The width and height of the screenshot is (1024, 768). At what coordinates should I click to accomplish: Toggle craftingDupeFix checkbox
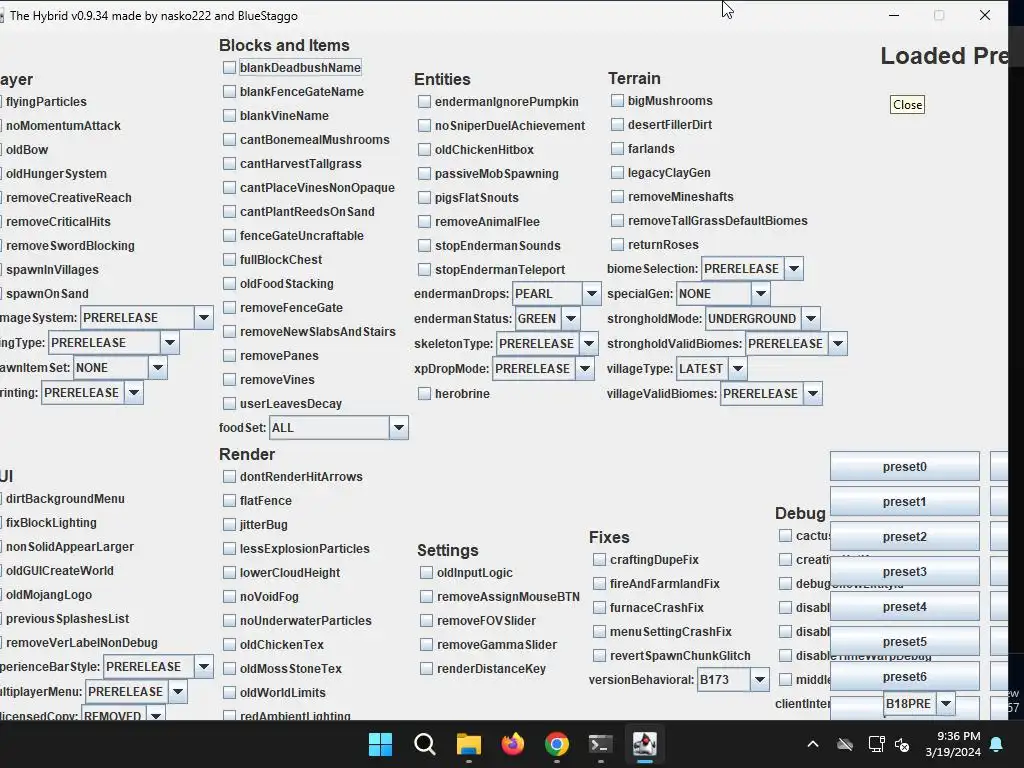coord(599,559)
